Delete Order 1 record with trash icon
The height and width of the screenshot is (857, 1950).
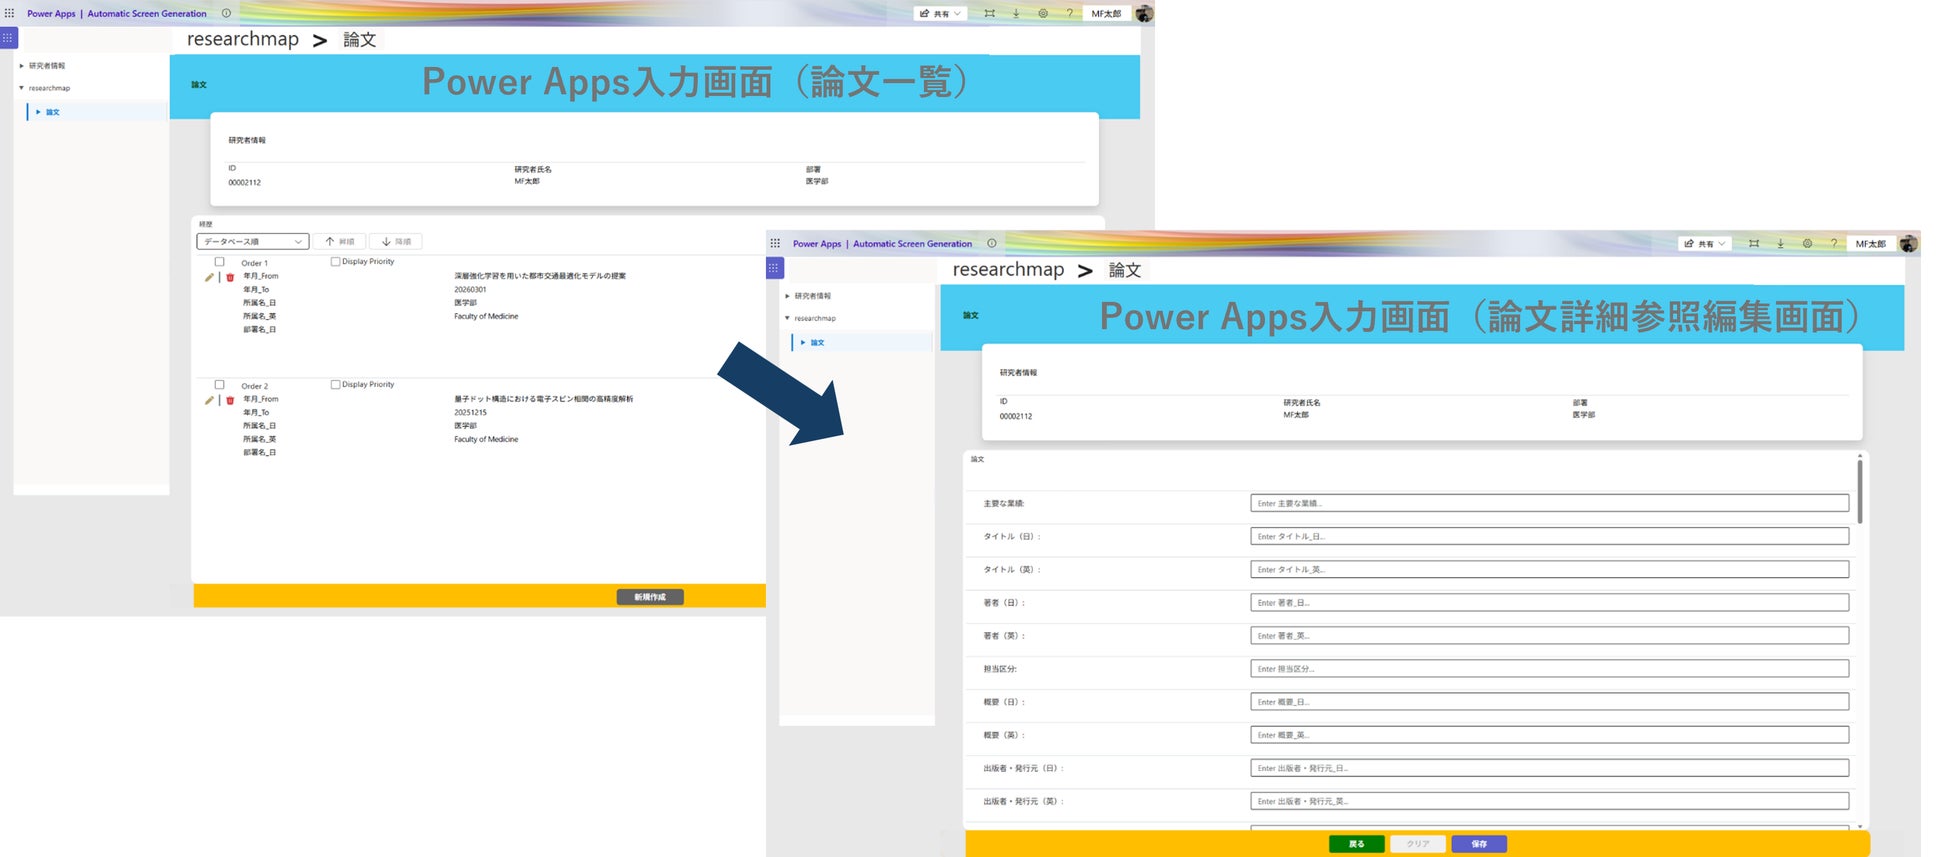pos(230,277)
